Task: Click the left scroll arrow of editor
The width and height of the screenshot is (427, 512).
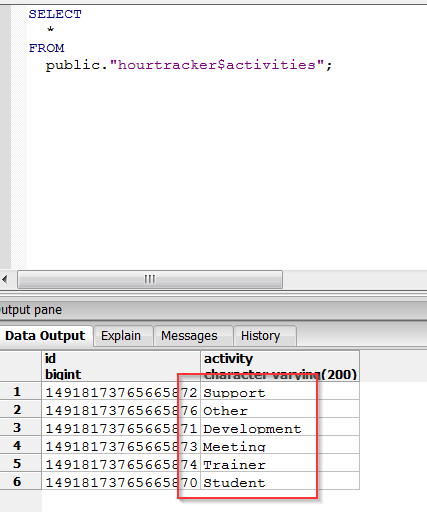Action: point(5,279)
